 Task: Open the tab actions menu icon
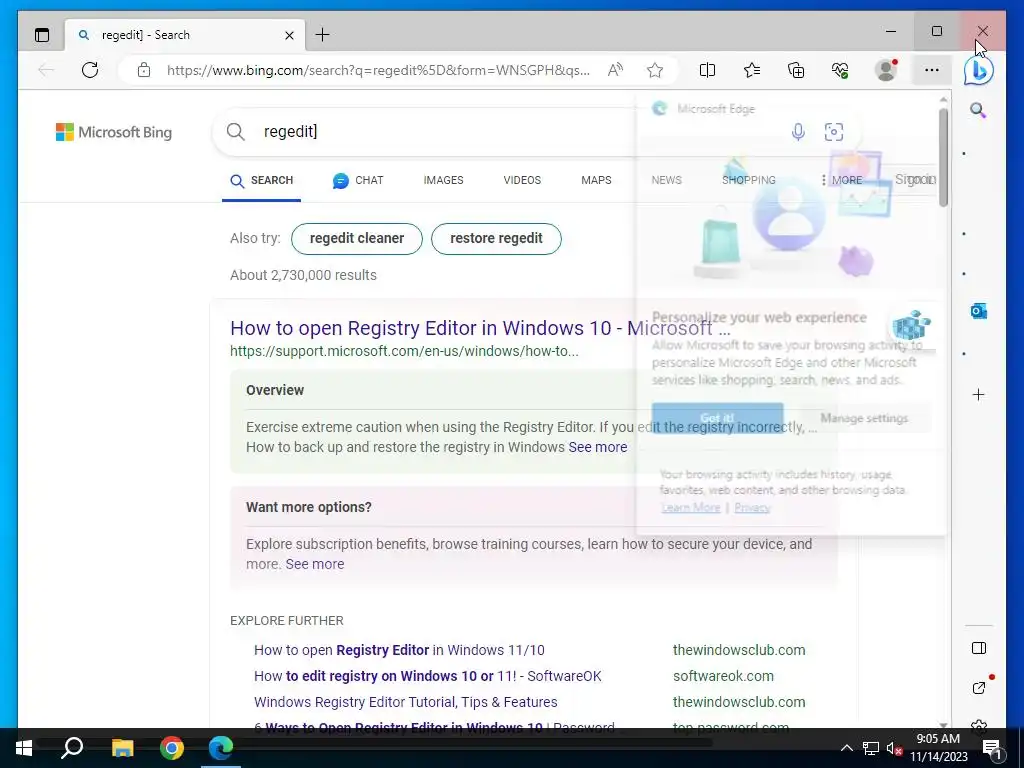pyautogui.click(x=42, y=35)
